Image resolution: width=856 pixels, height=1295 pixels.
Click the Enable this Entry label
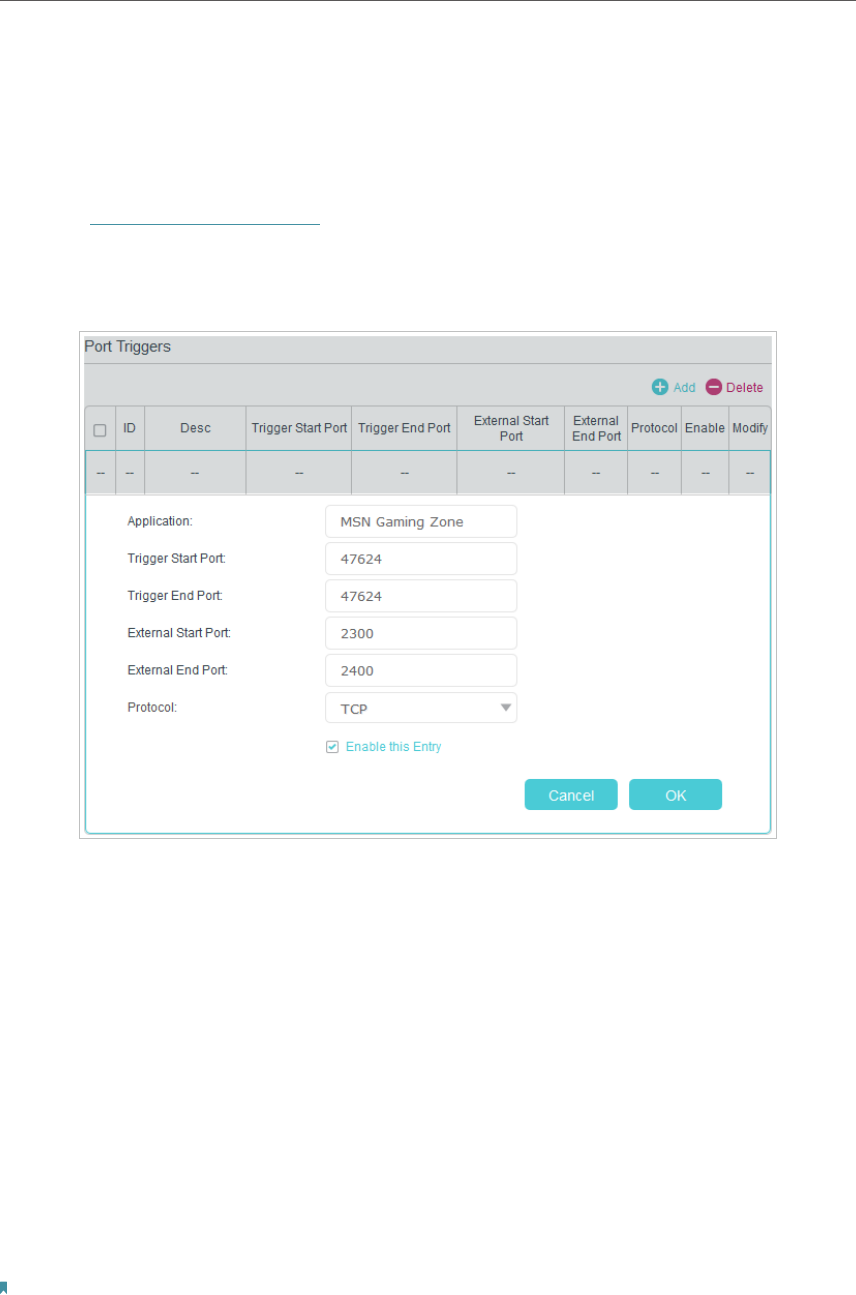point(393,747)
